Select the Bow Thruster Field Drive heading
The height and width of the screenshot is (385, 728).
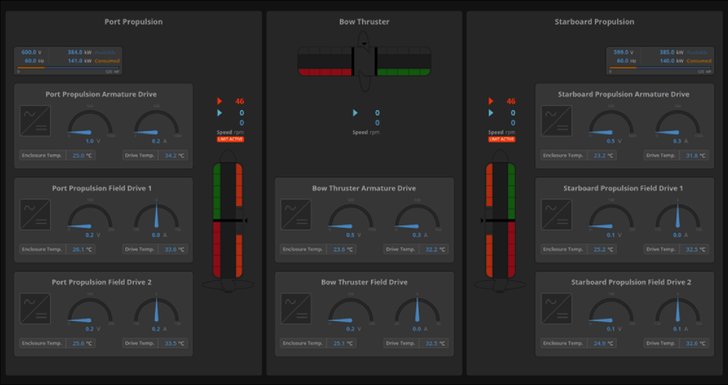[x=364, y=282]
